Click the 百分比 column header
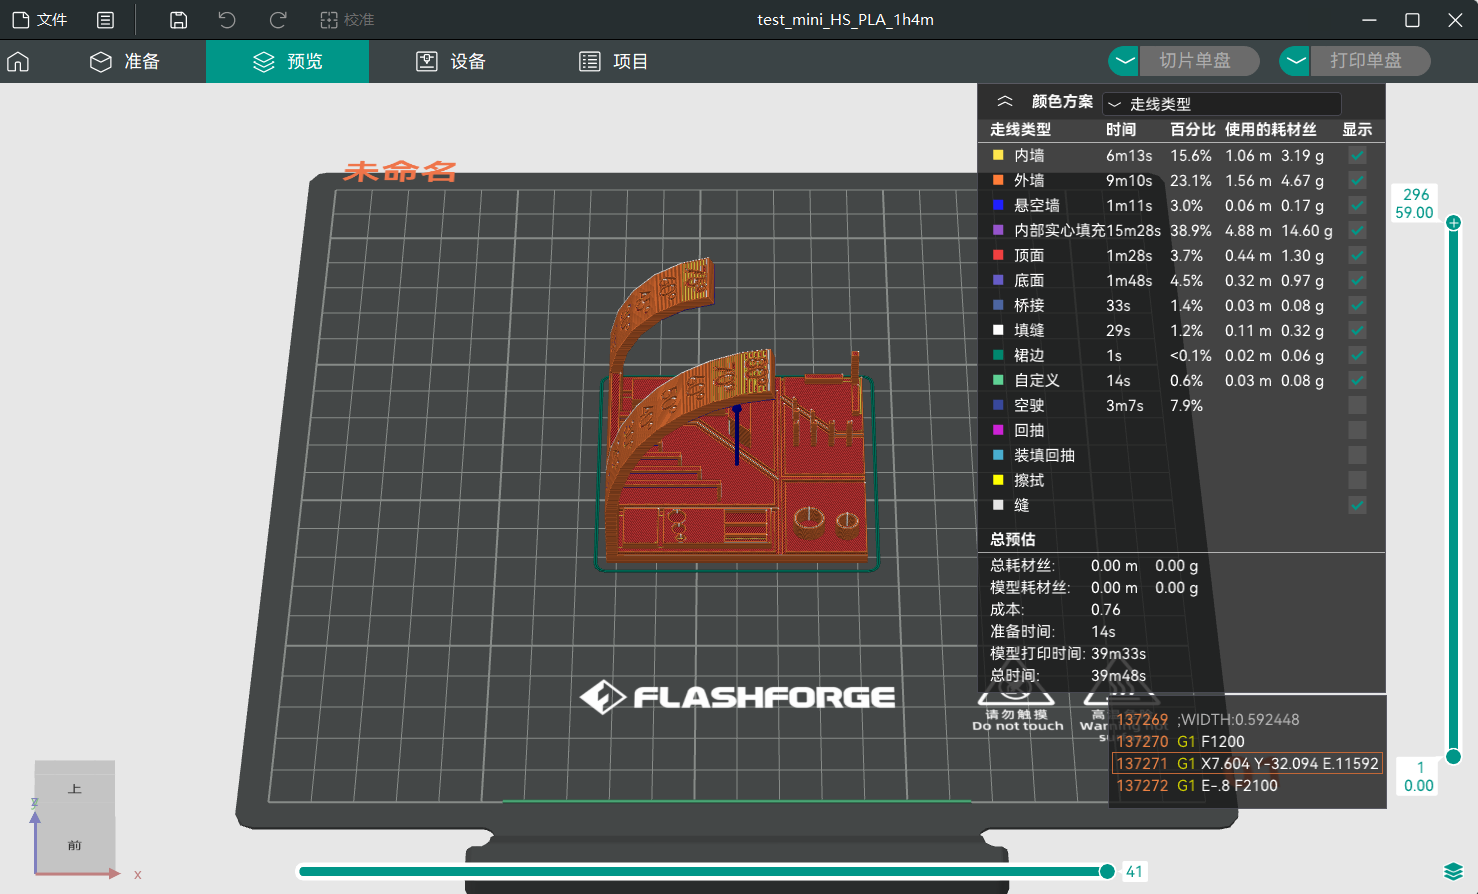This screenshot has width=1478, height=894. pyautogui.click(x=1193, y=130)
